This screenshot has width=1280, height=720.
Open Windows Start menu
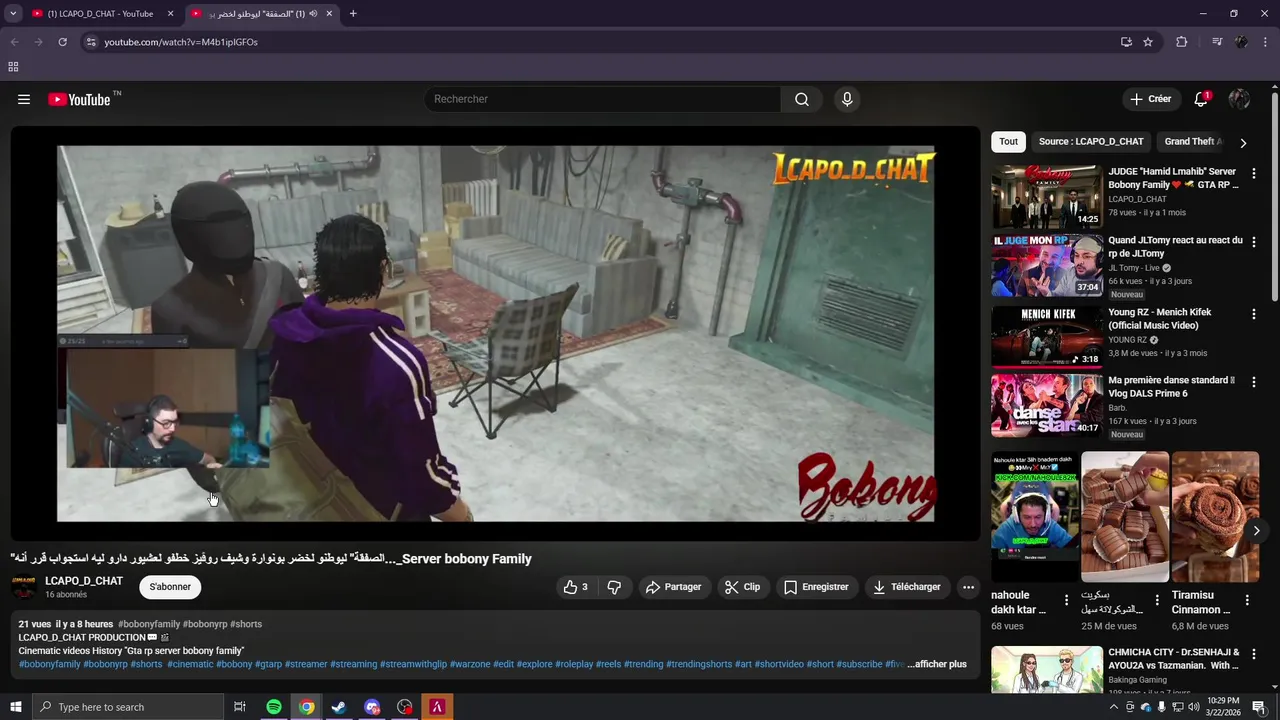(x=14, y=707)
